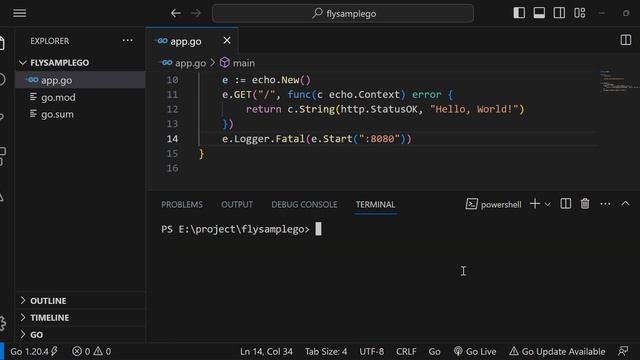Screen dimensions: 640x360
Task: Click line number 11 in the gutter
Action: click(x=172, y=95)
